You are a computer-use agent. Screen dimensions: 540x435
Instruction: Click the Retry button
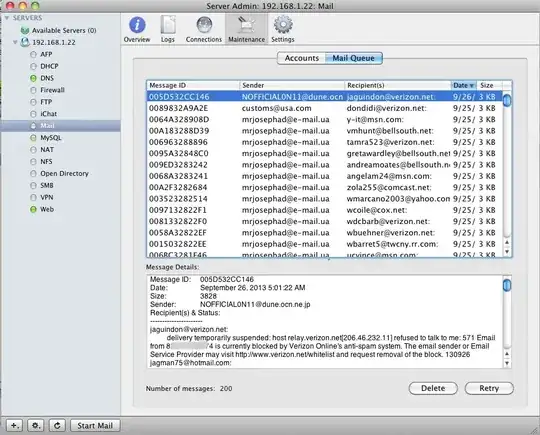point(489,388)
